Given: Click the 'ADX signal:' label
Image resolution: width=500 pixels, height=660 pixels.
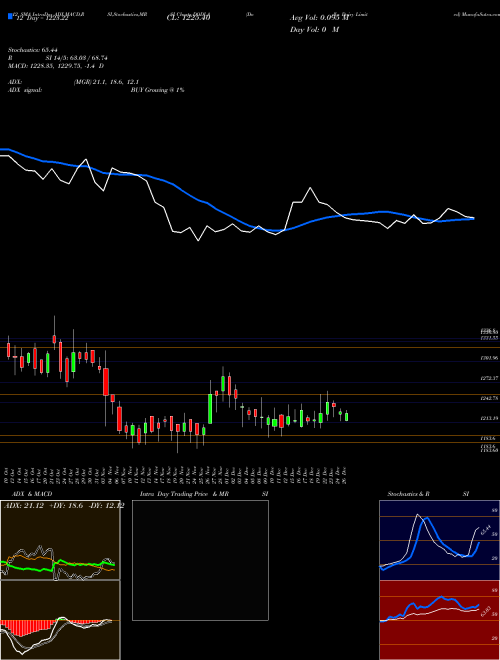Looking at the screenshot, I should tap(25, 90).
